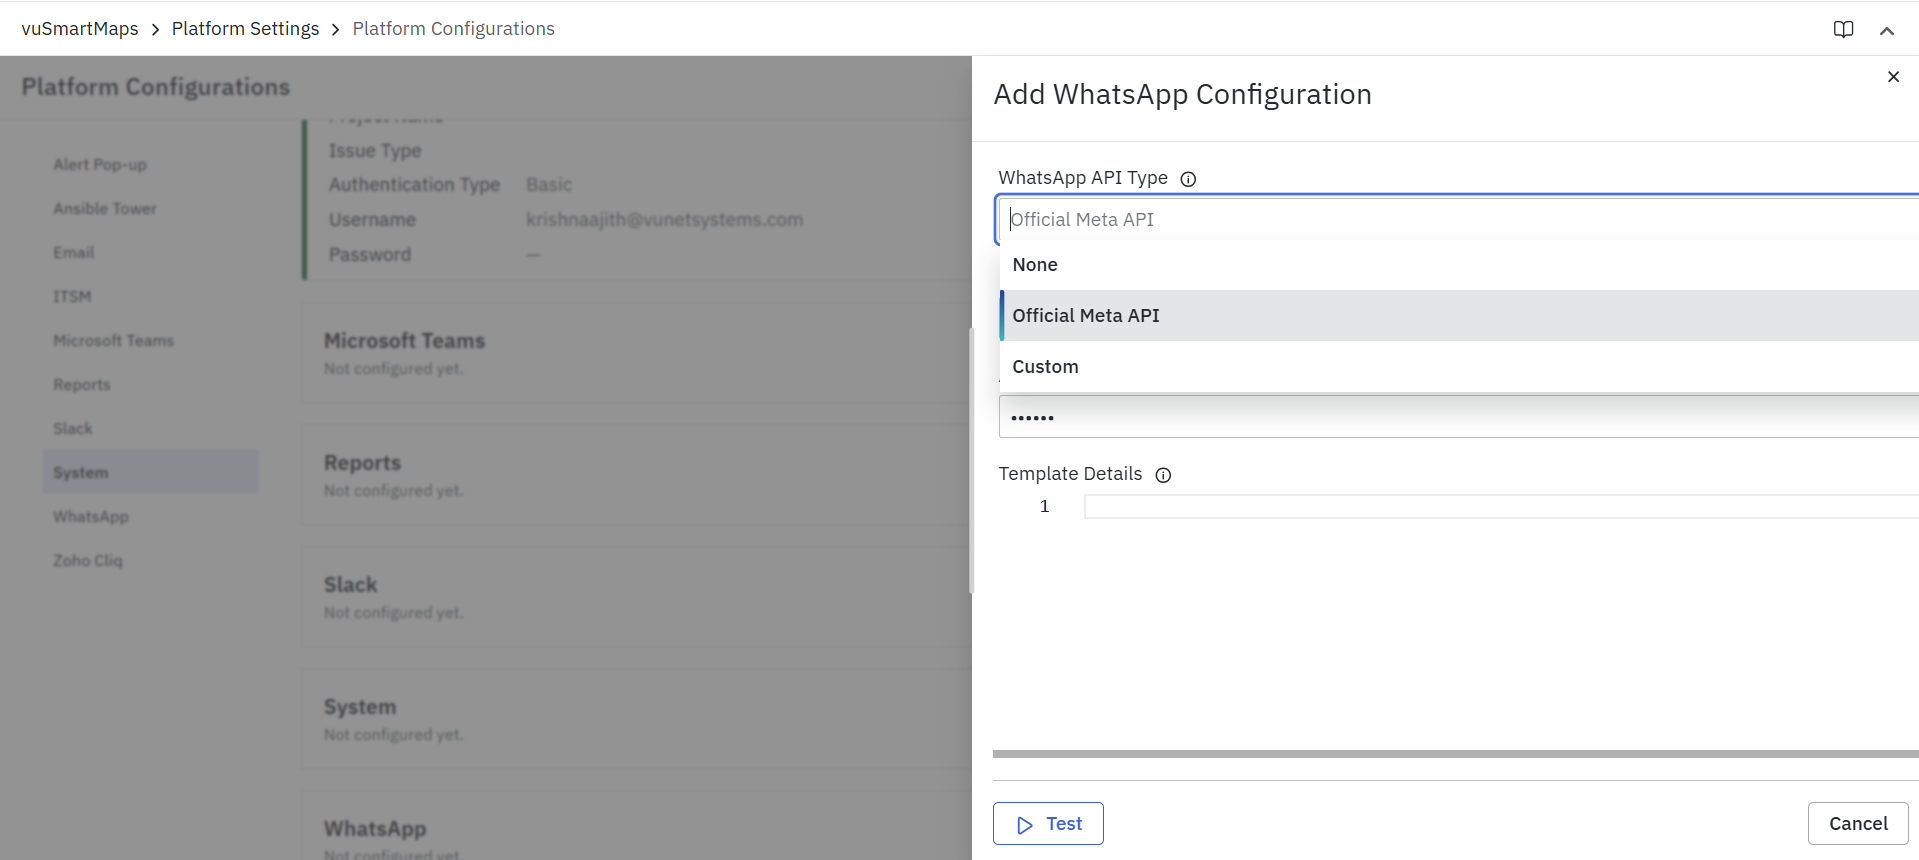Collapse the header with the chevron-up icon

pos(1887,30)
